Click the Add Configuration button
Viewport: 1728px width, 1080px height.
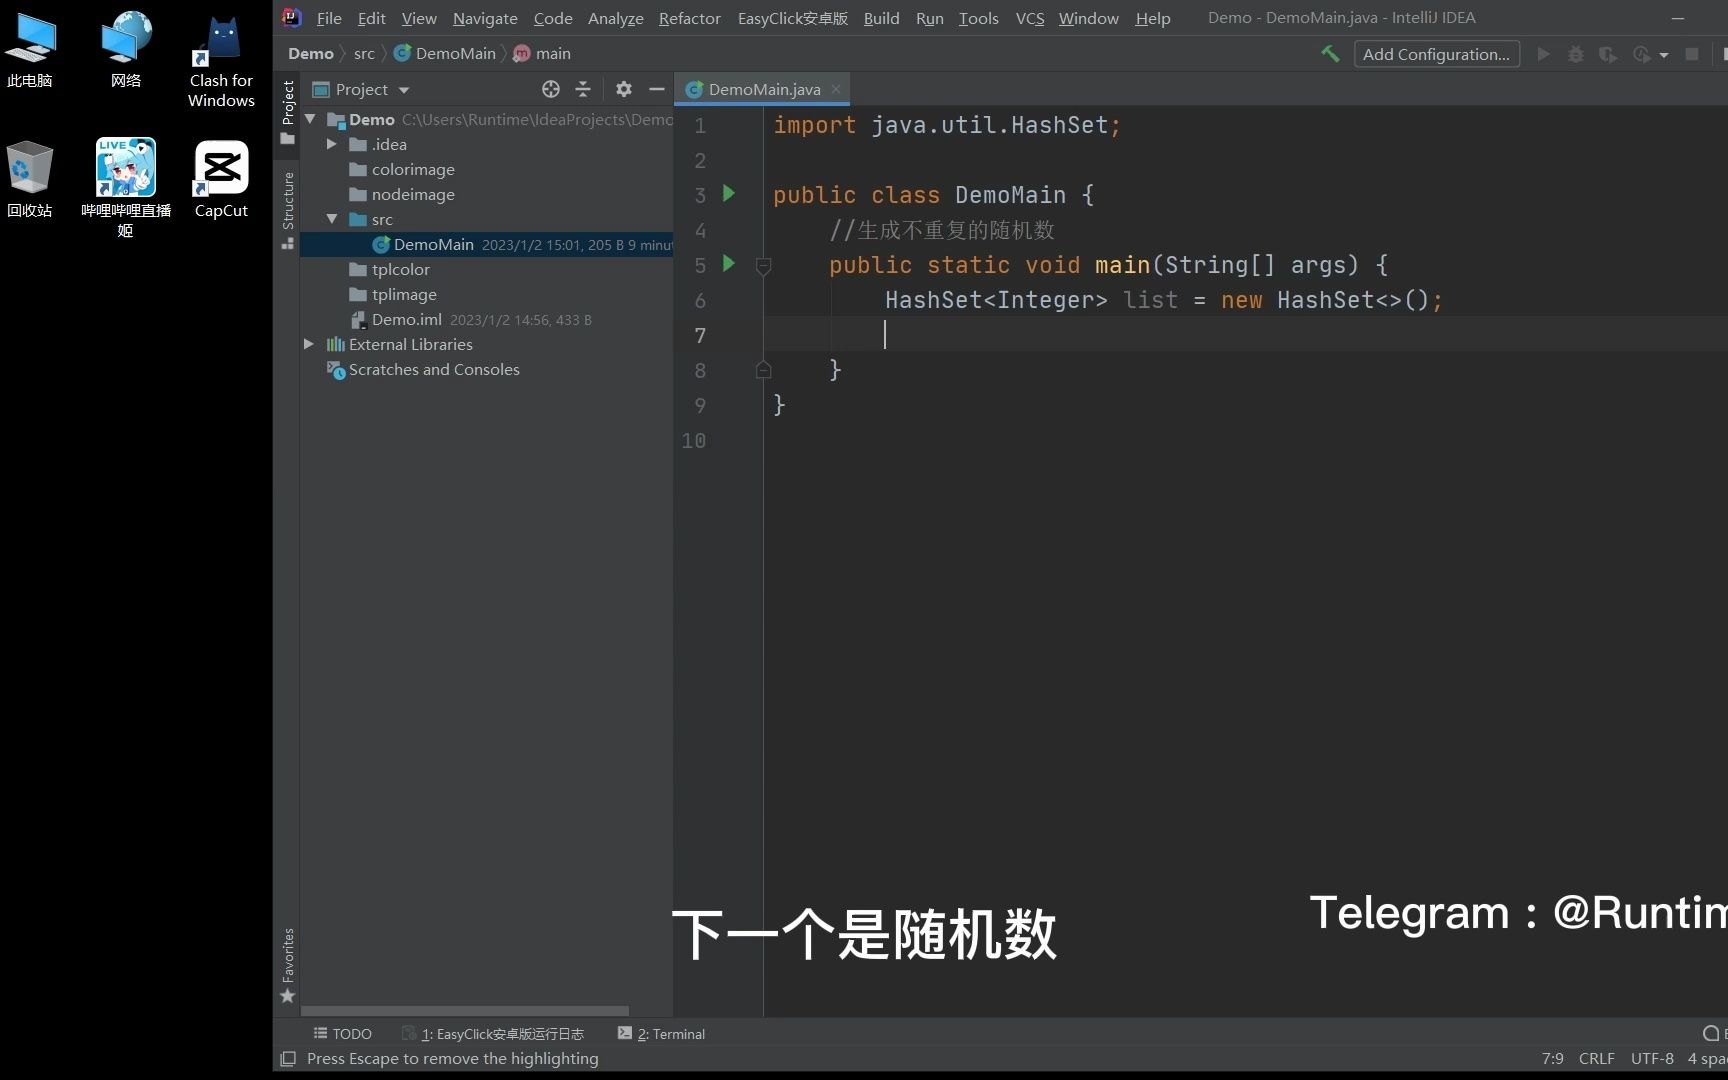(x=1436, y=53)
